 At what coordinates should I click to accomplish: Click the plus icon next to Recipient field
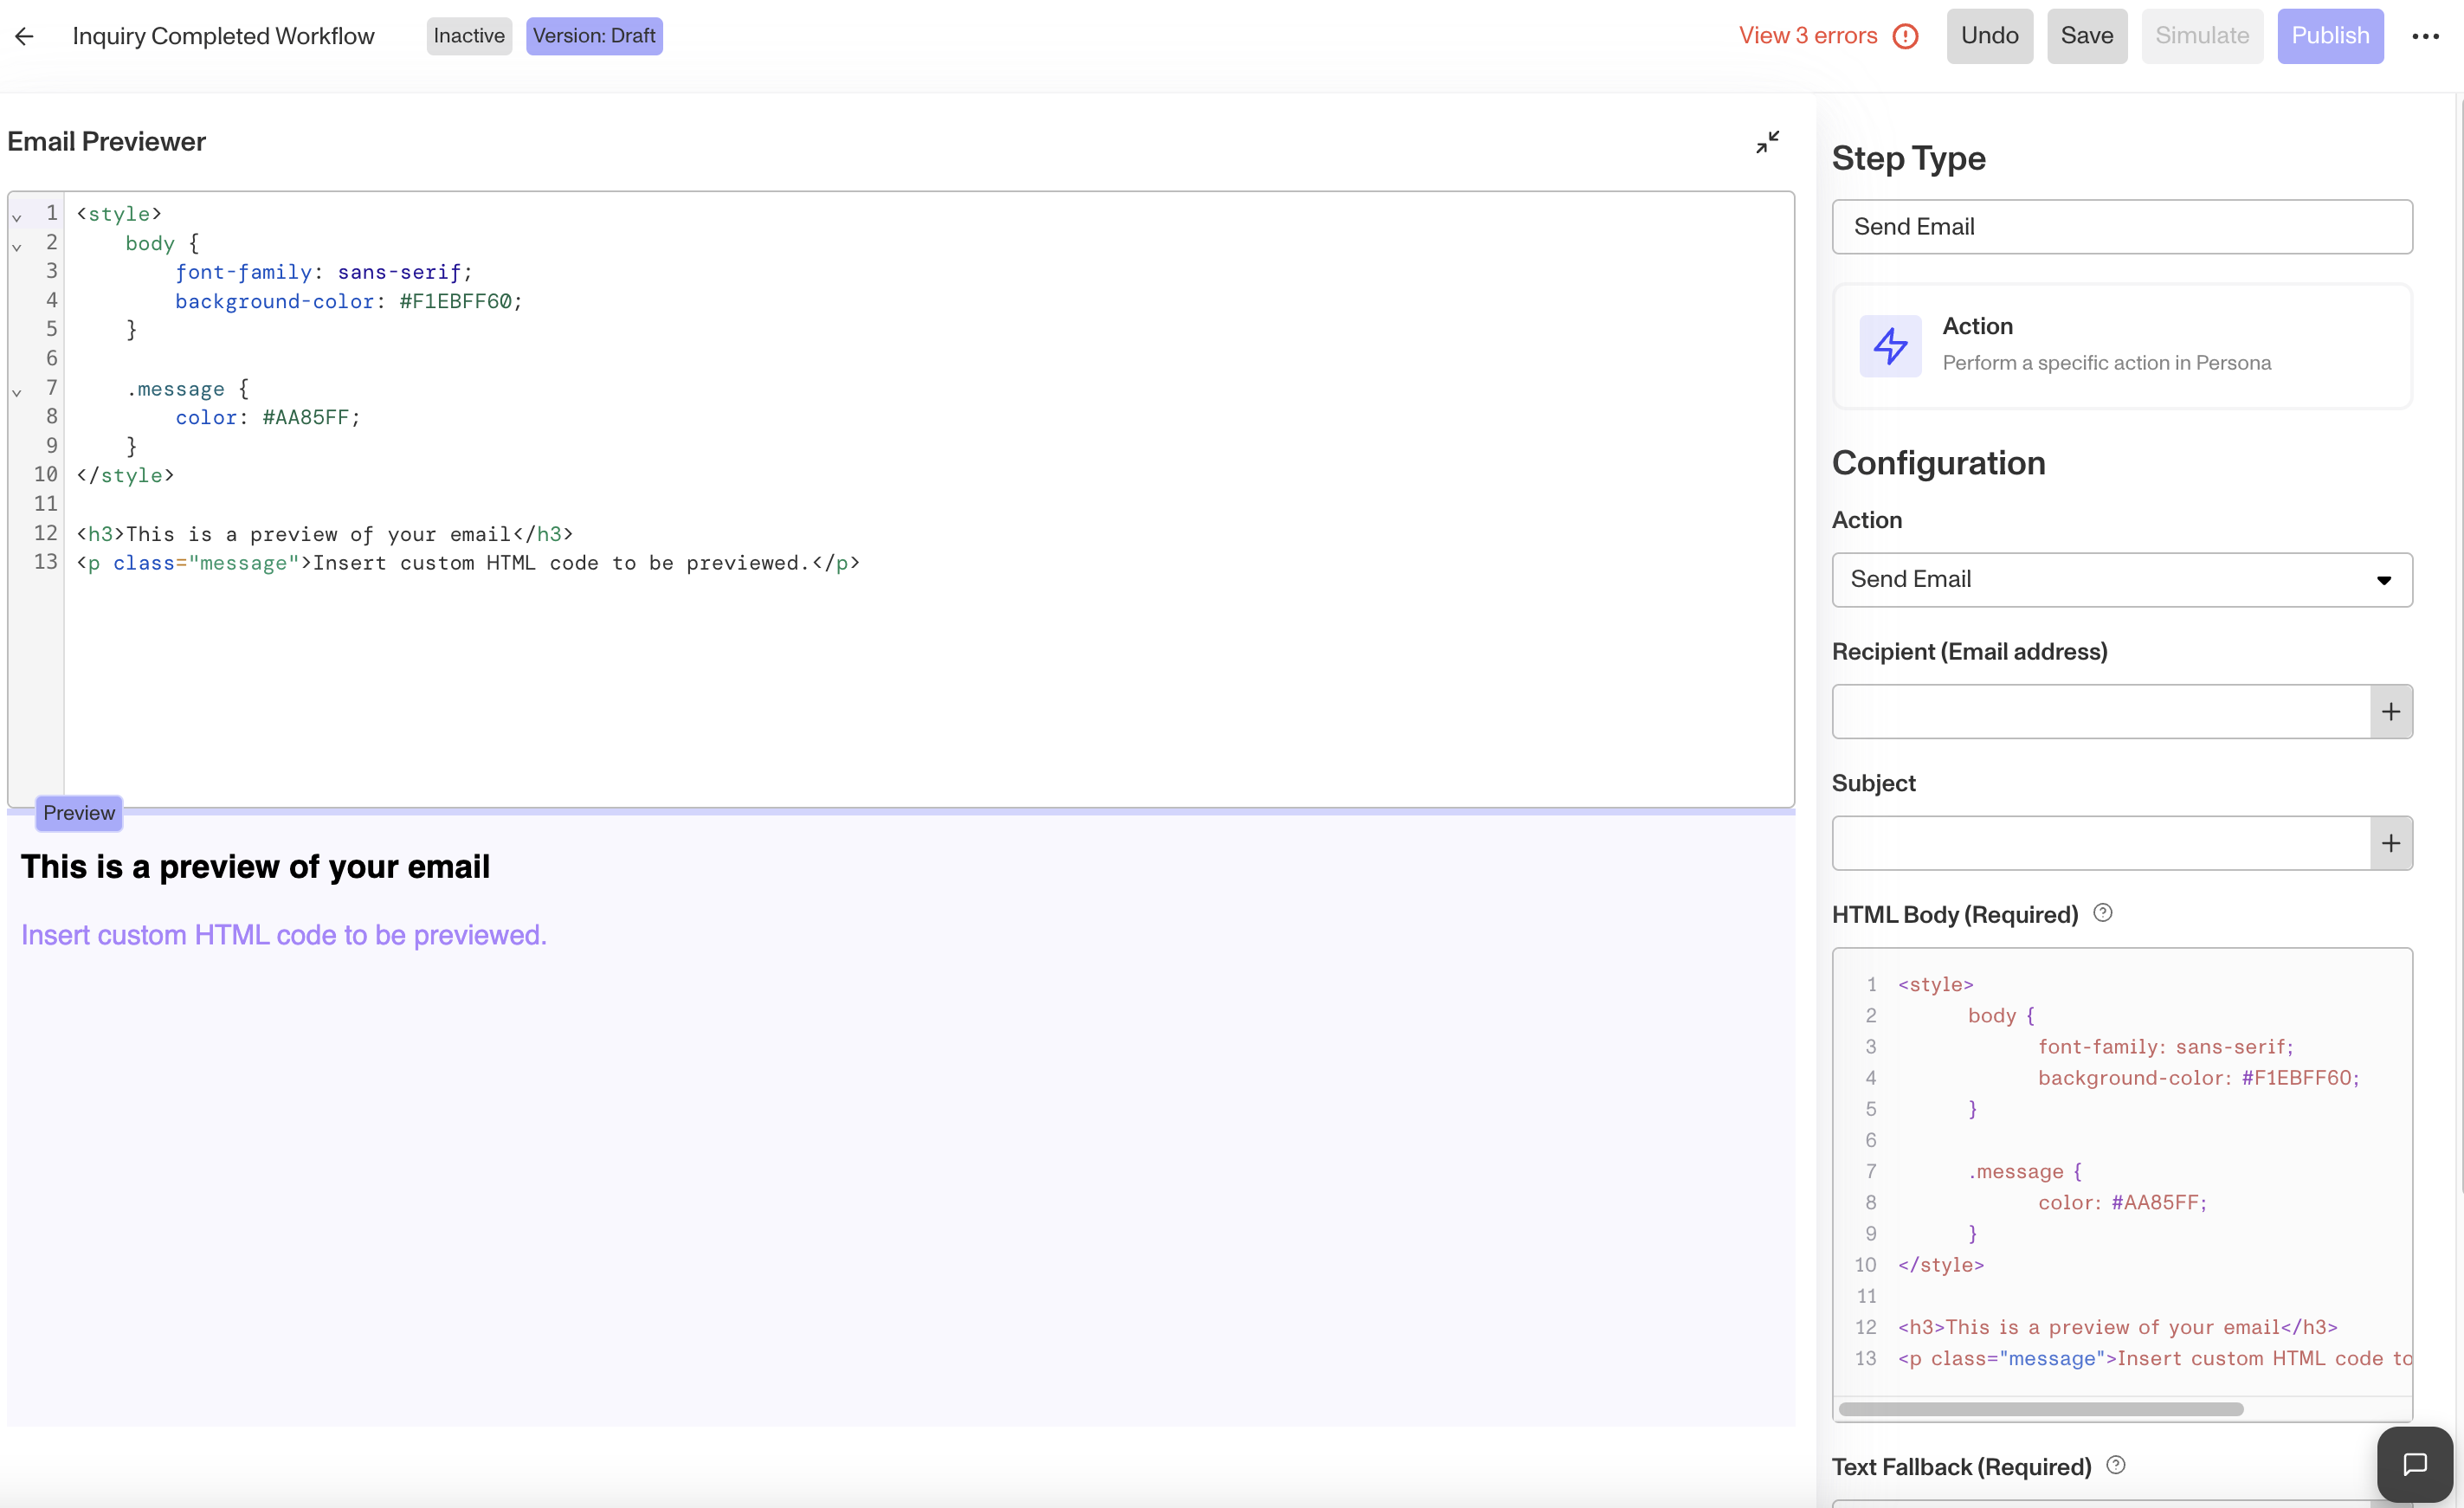click(x=2389, y=711)
